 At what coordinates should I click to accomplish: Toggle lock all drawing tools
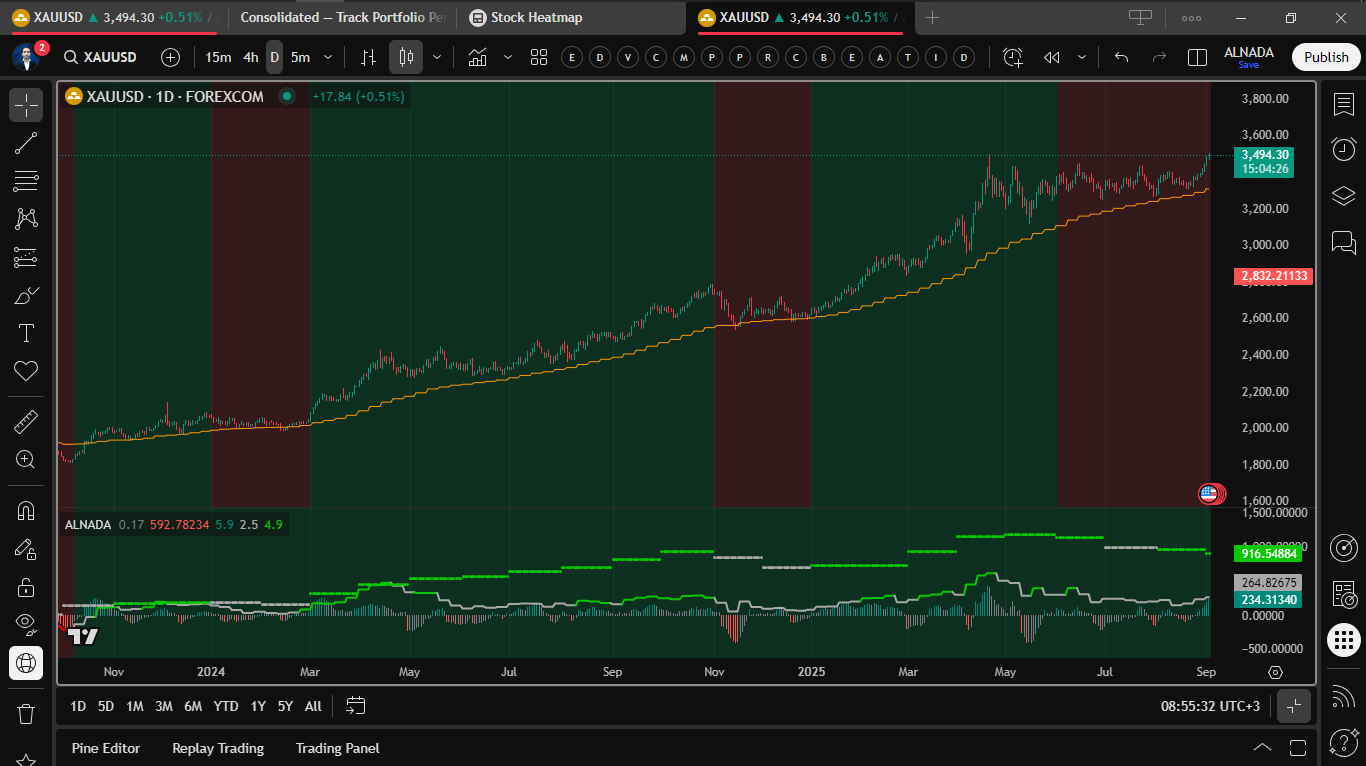point(26,587)
